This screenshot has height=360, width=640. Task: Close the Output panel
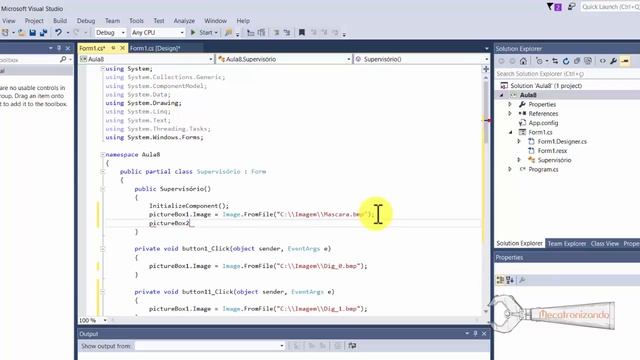click(484, 333)
